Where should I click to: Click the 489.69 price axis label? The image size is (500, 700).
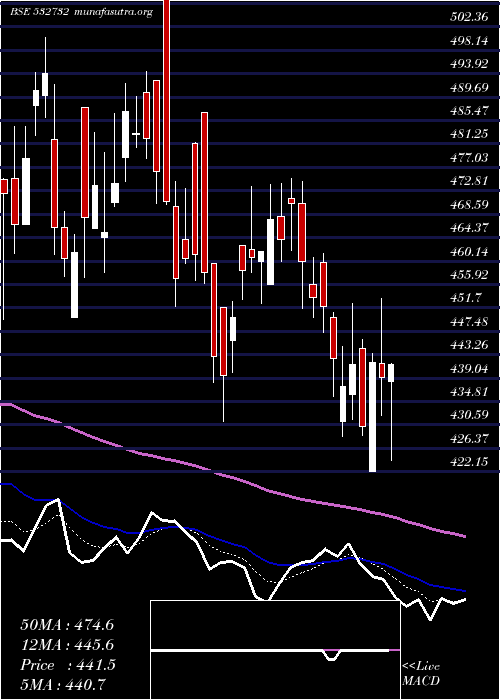coord(469,87)
